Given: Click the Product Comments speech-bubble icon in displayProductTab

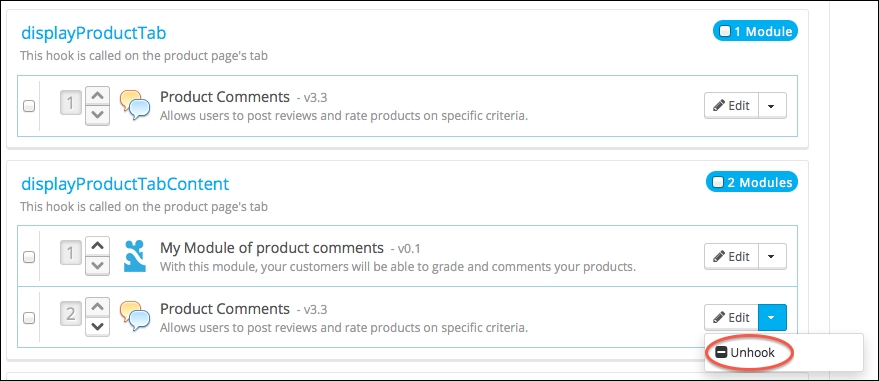Looking at the screenshot, I should [x=135, y=105].
